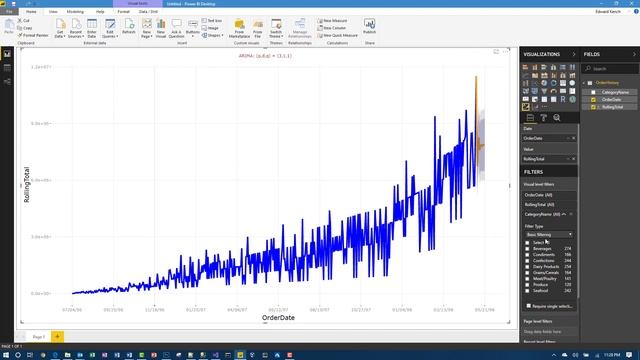
Task: Select the R script visual icon
Action: pyautogui.click(x=563, y=99)
